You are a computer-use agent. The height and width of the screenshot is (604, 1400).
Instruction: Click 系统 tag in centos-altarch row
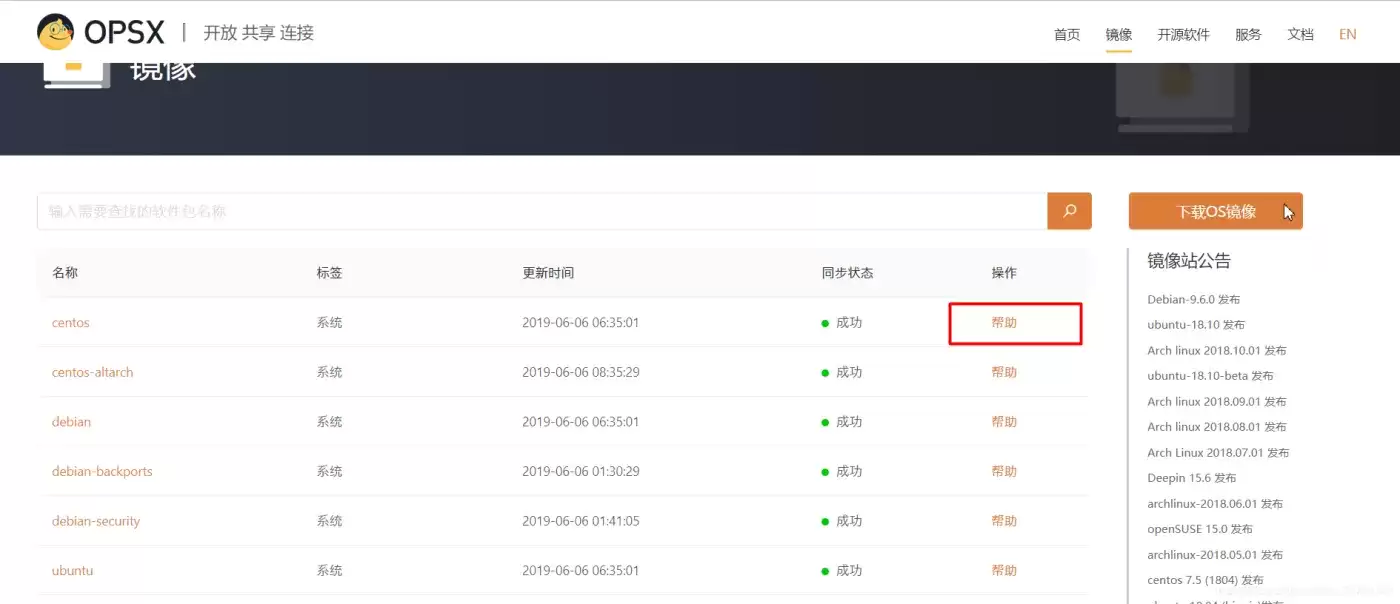(x=329, y=372)
